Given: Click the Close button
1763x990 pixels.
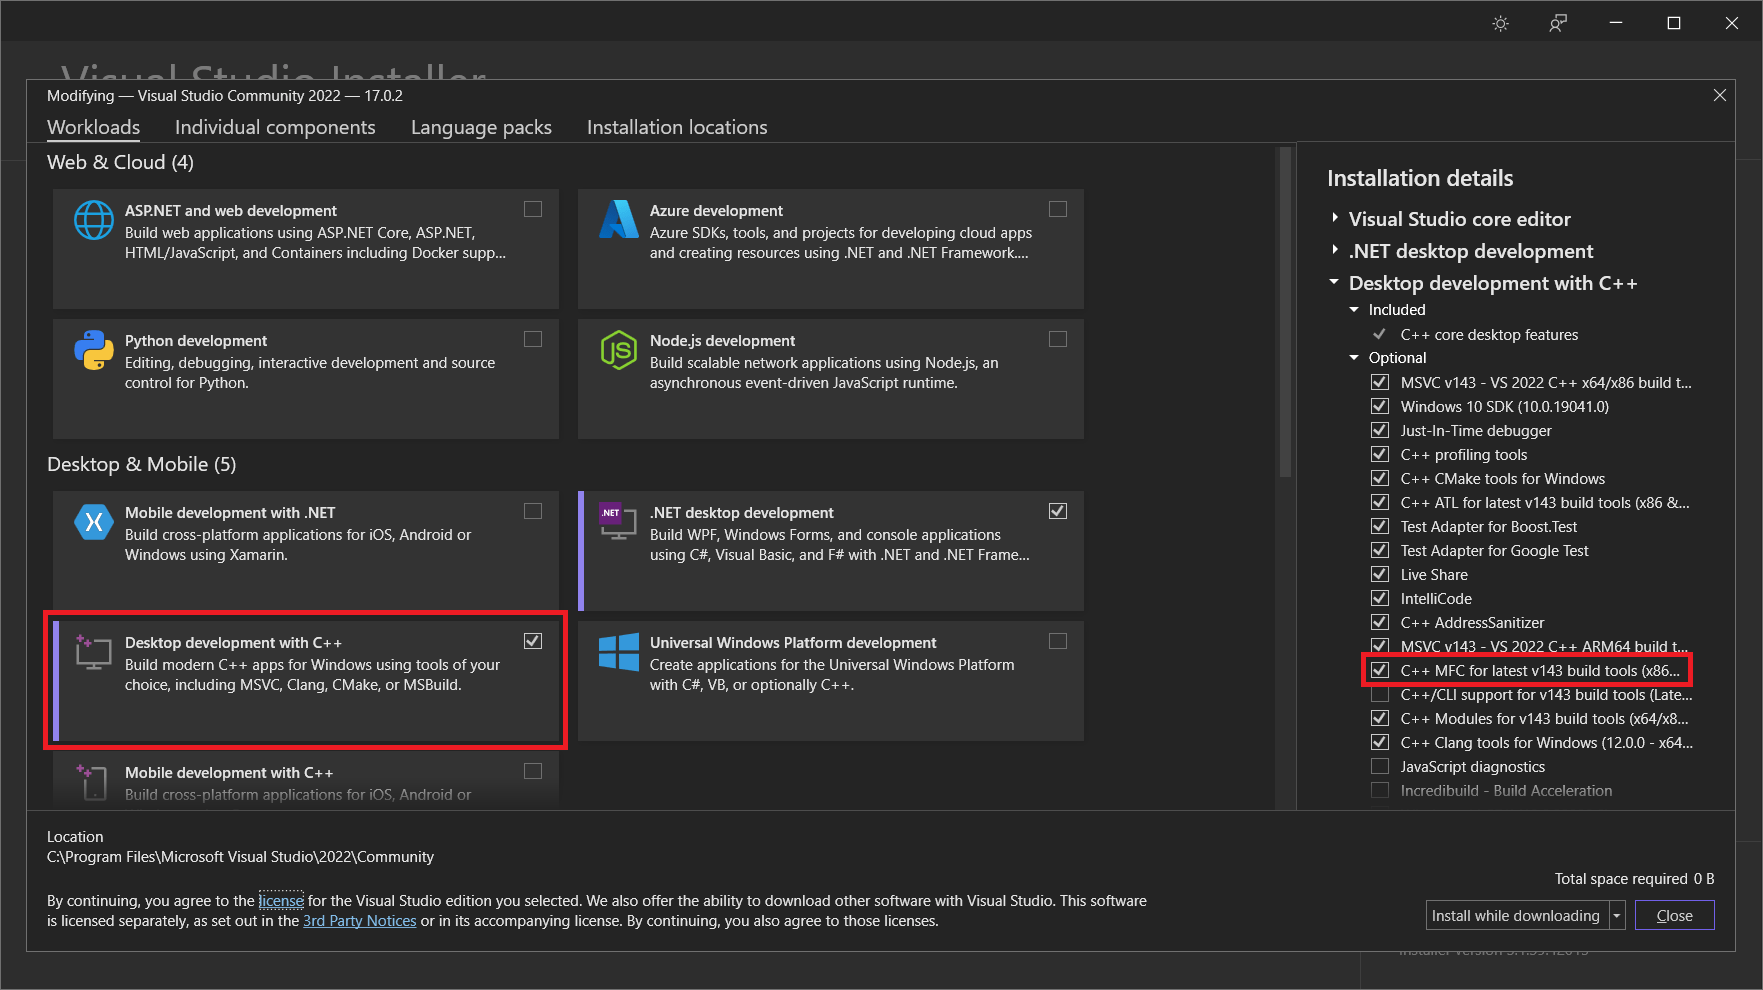Looking at the screenshot, I should click(x=1675, y=915).
